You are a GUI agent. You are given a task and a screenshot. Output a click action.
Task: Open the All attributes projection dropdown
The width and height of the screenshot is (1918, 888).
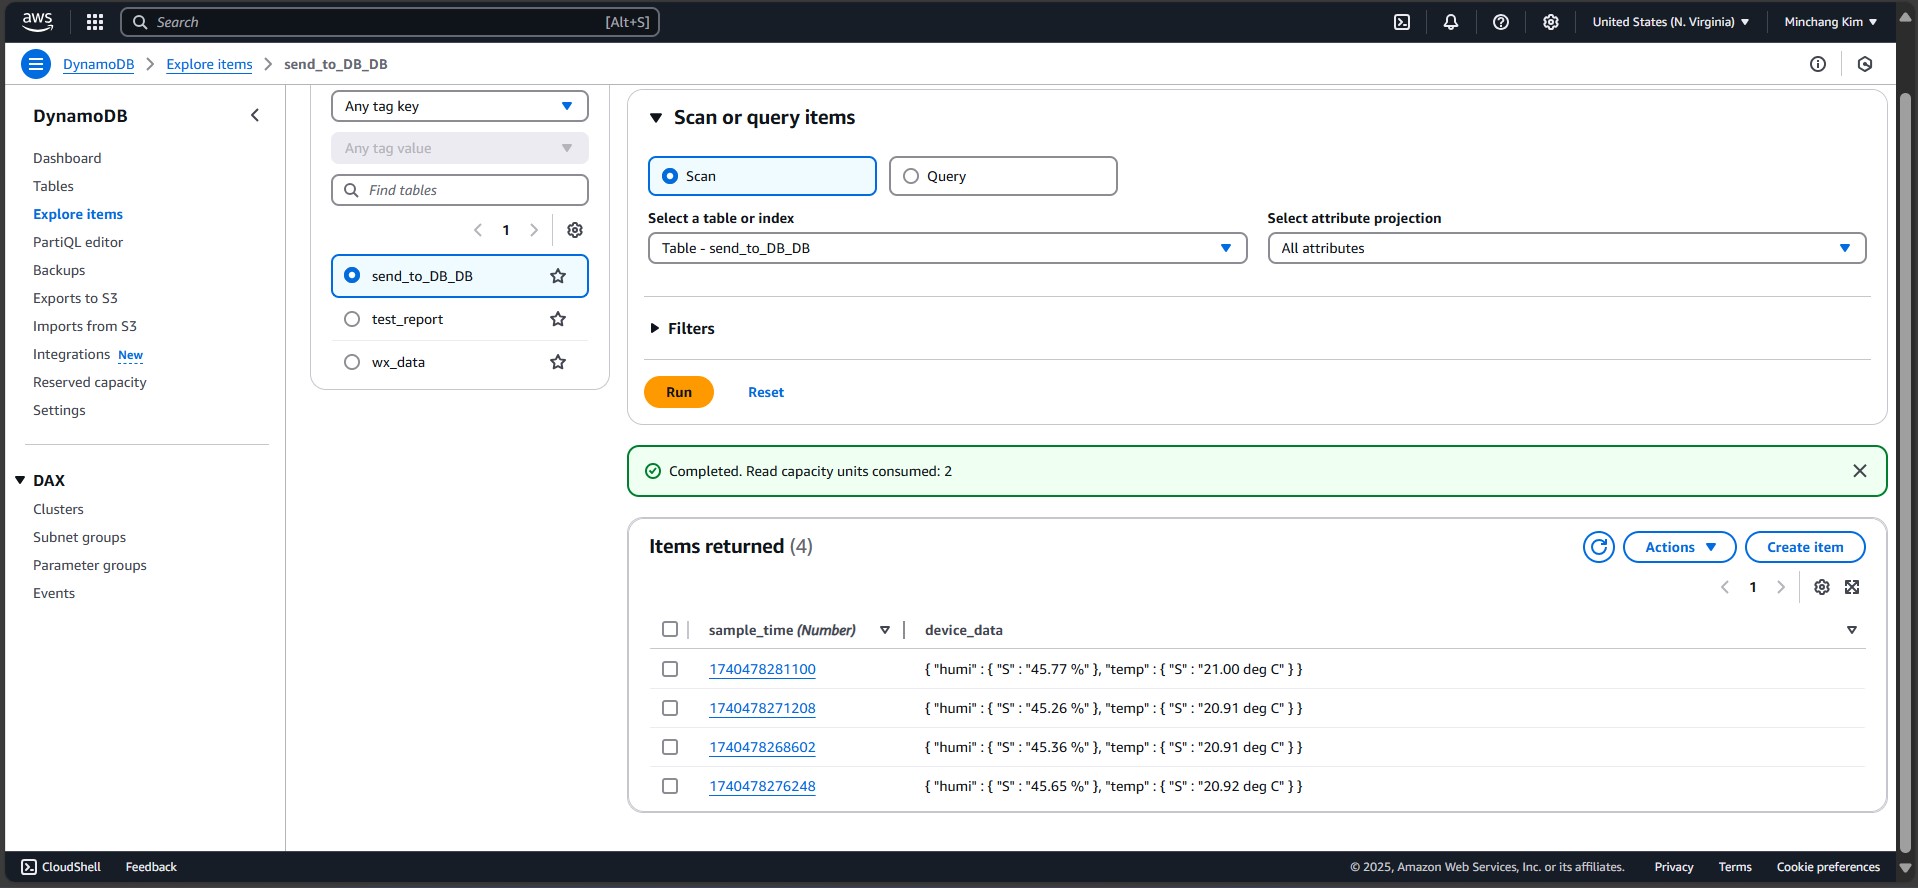click(x=1567, y=248)
